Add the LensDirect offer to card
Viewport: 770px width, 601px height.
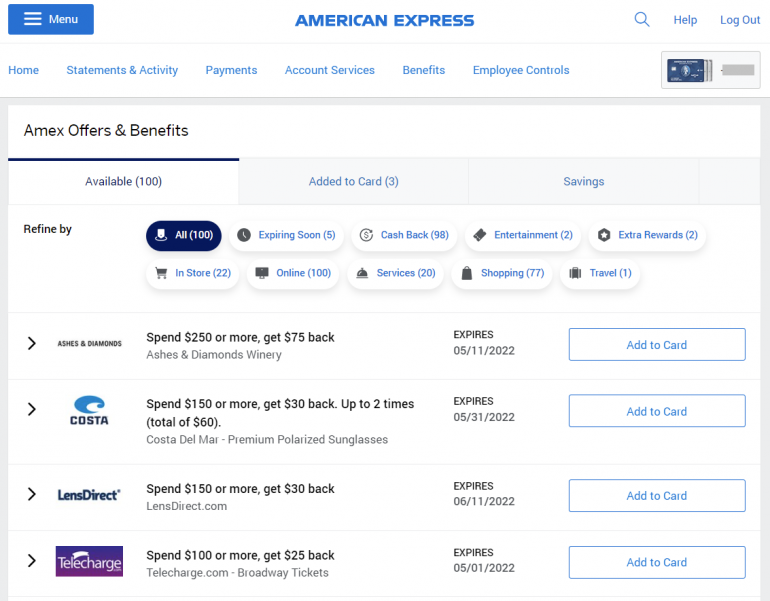pos(656,496)
